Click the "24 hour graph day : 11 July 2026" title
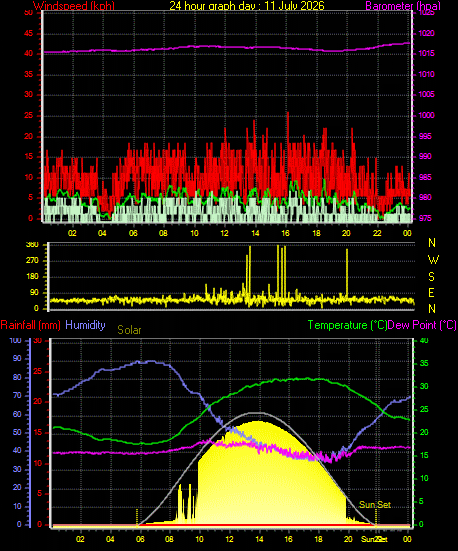458x551 pixels. click(x=247, y=6)
